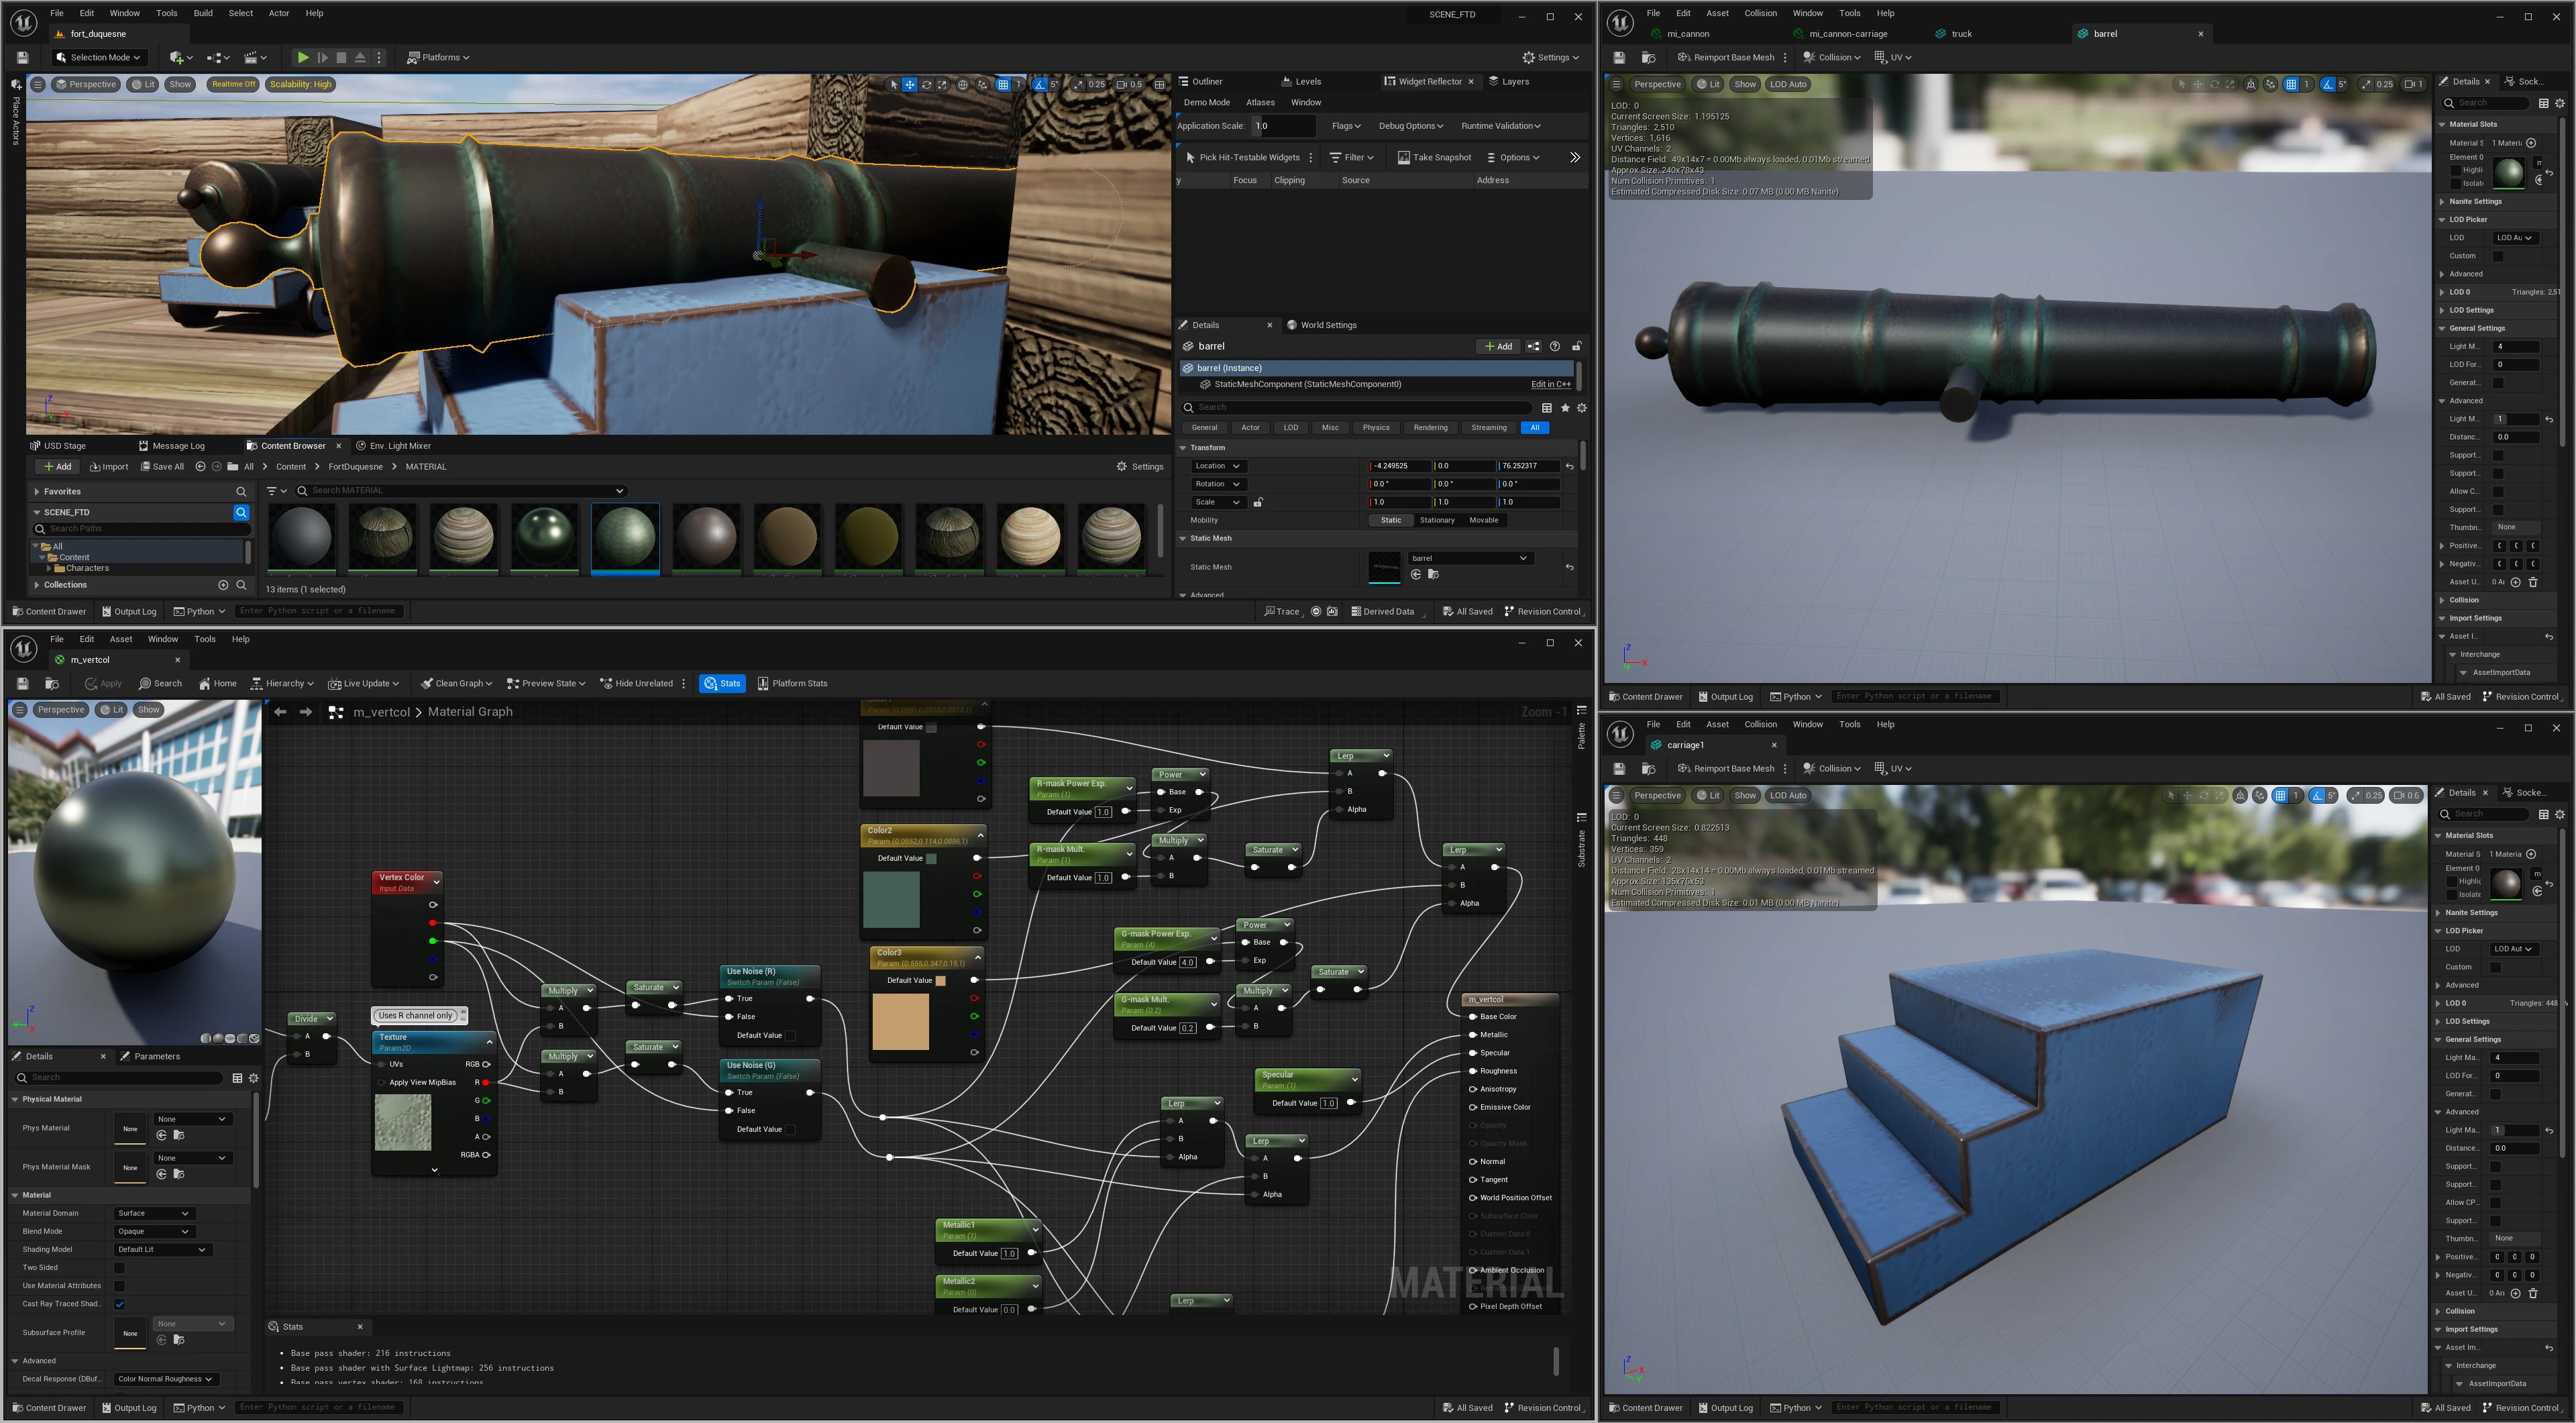Enable the Two Sided checkbox

pos(119,1268)
